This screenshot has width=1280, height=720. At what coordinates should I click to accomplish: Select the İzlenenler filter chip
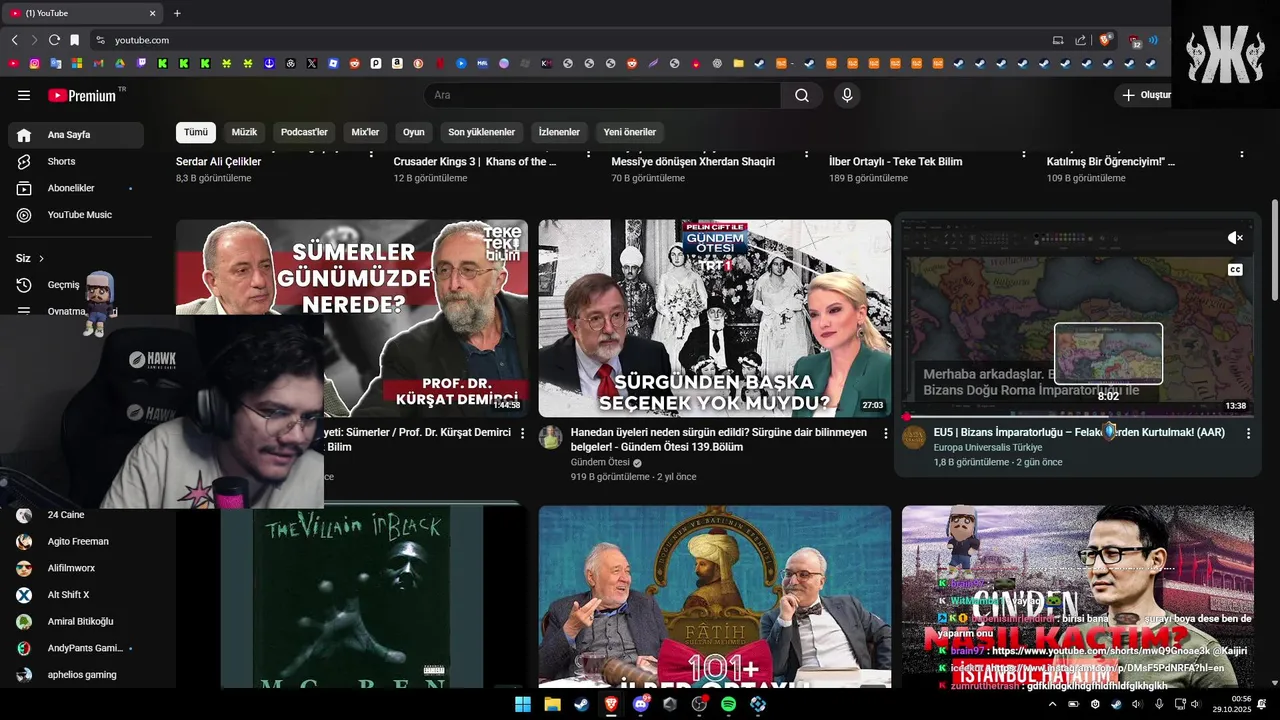pos(559,132)
